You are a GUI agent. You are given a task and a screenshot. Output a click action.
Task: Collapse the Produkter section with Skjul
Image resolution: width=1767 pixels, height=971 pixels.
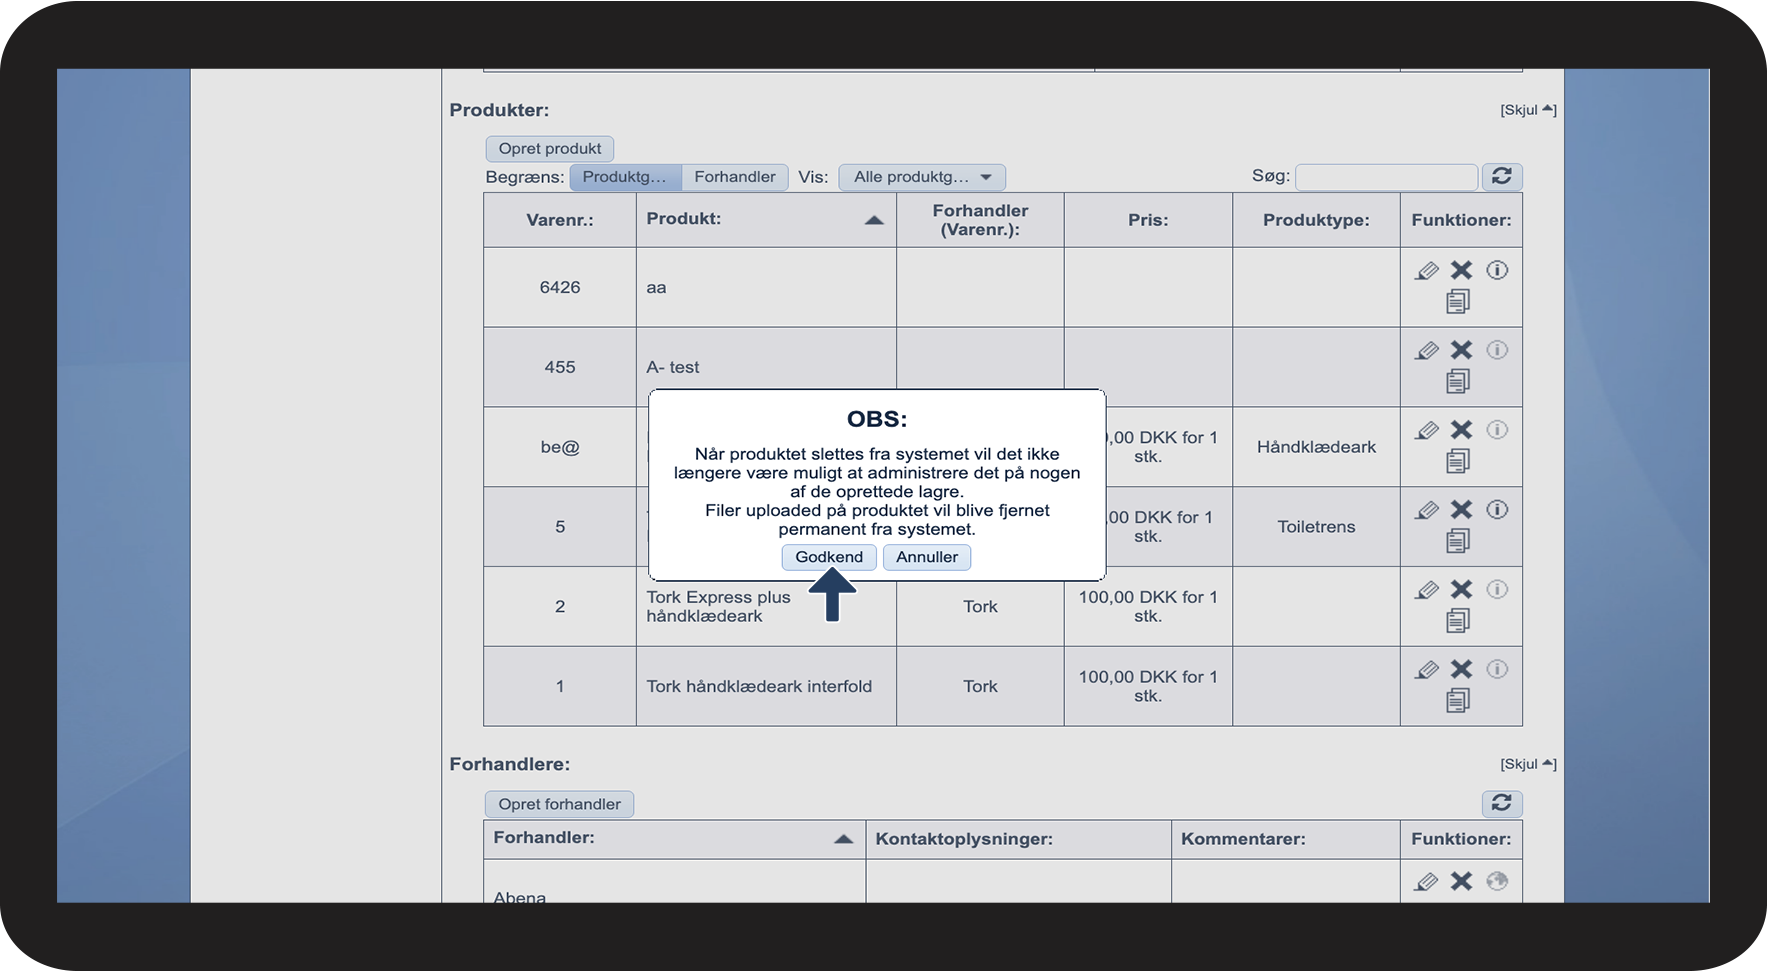[1527, 110]
